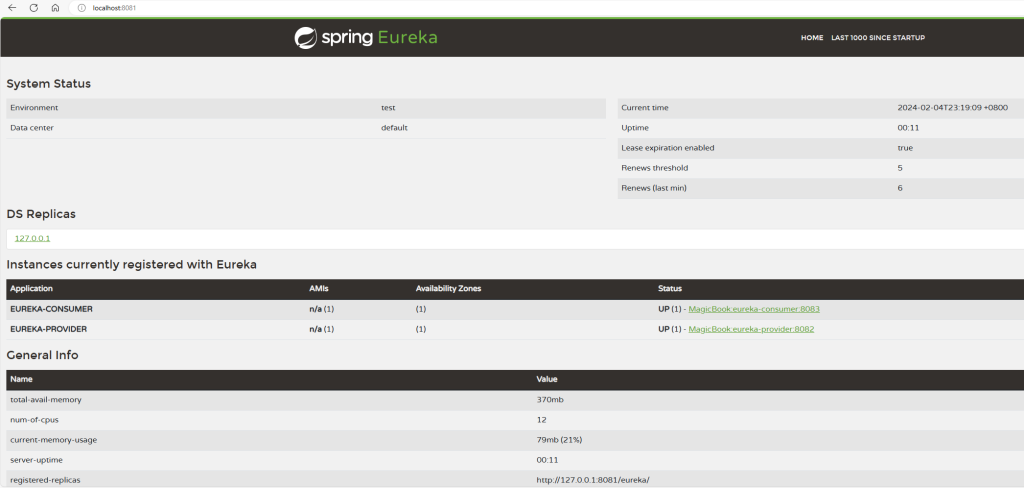Go to the browser home page icon

(x=55, y=8)
